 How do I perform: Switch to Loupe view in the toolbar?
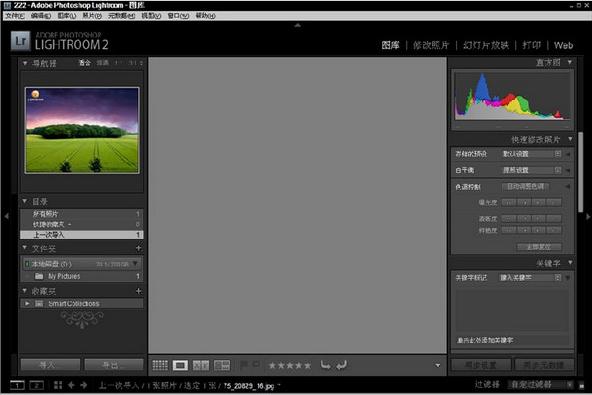pos(180,365)
